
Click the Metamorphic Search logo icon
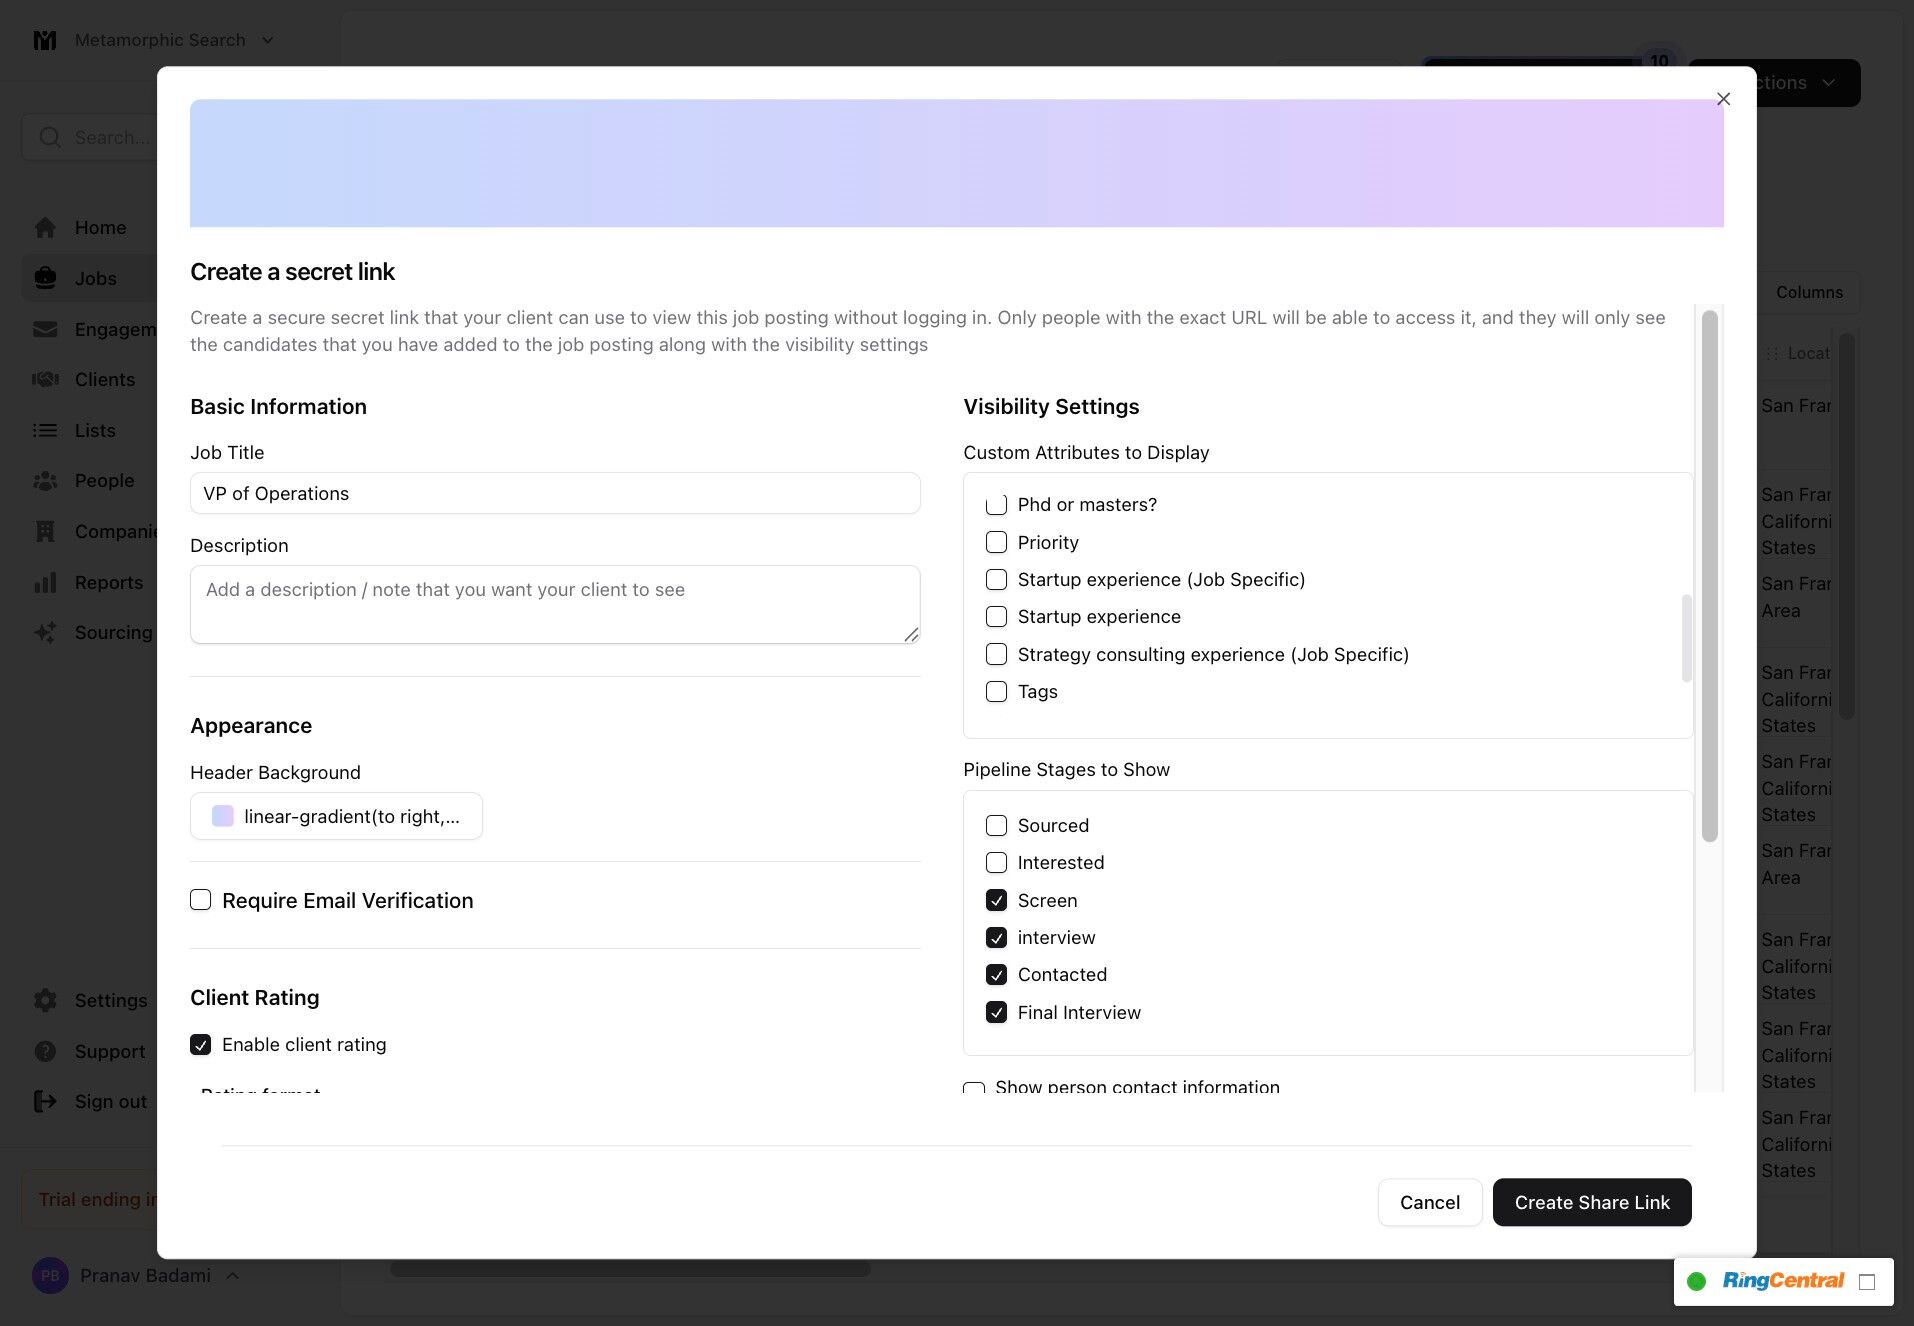[x=45, y=40]
